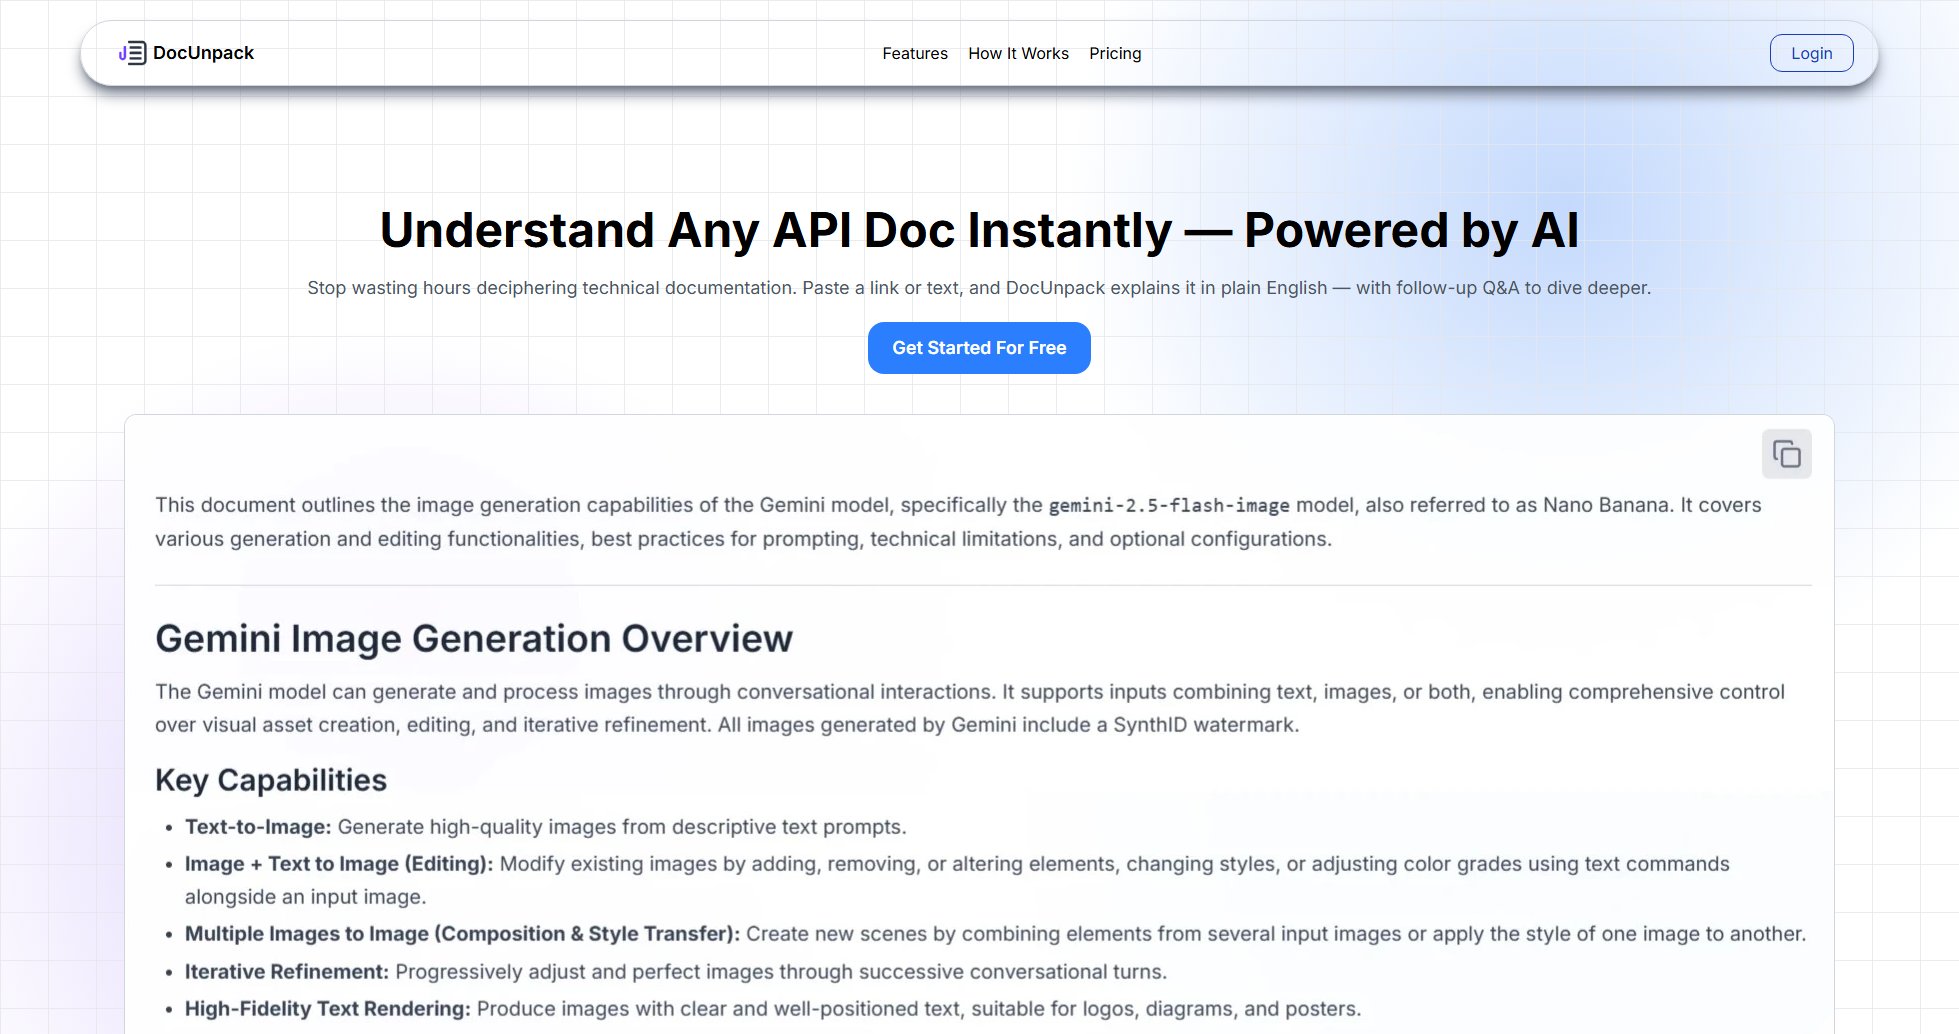
Task: Click the copy icon on the document card
Action: click(x=1787, y=453)
